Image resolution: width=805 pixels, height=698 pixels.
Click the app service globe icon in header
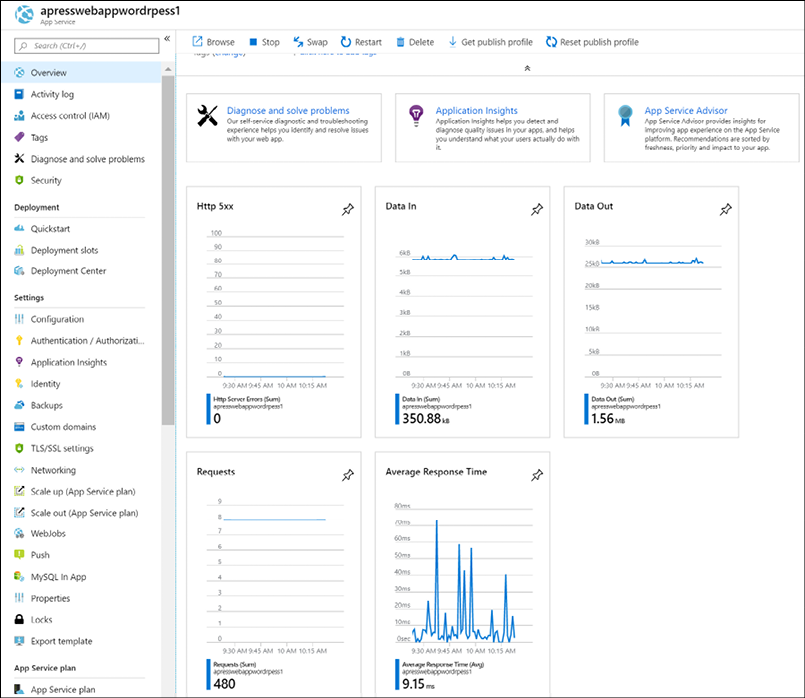point(24,14)
